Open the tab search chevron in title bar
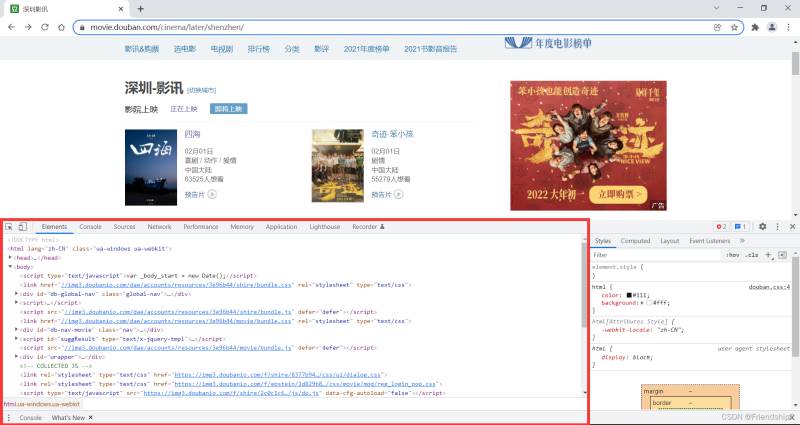Image resolution: width=800 pixels, height=425 pixels. (716, 8)
